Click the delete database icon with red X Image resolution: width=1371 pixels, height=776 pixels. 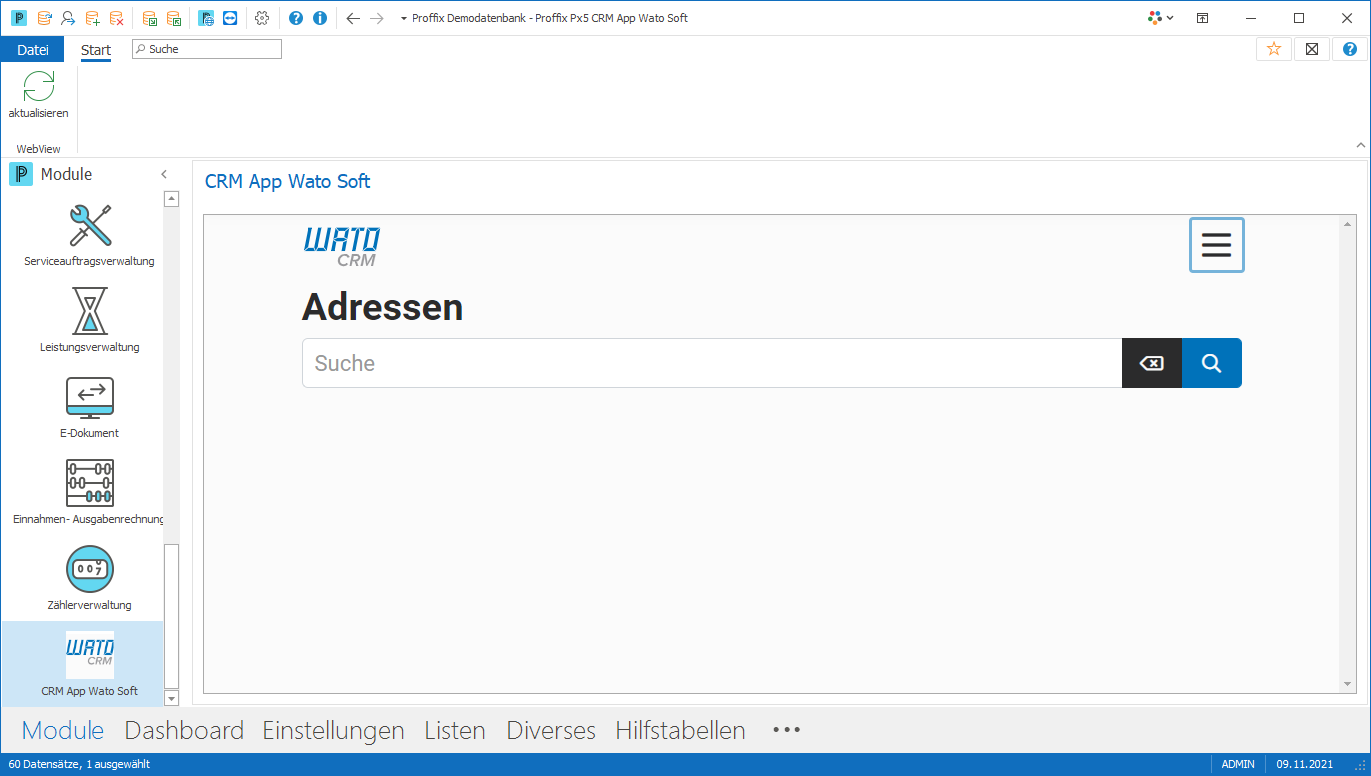[x=117, y=18]
